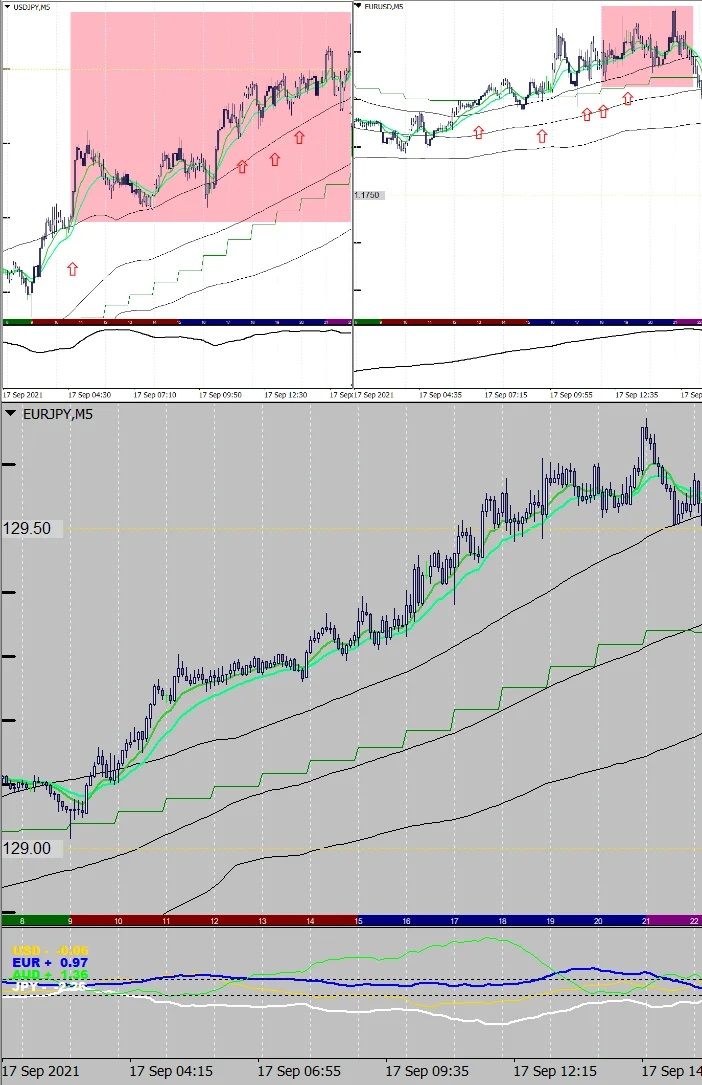Screen dimensions: 702x1085
Task: Select hour marker 21 on session bar
Action: (646, 921)
